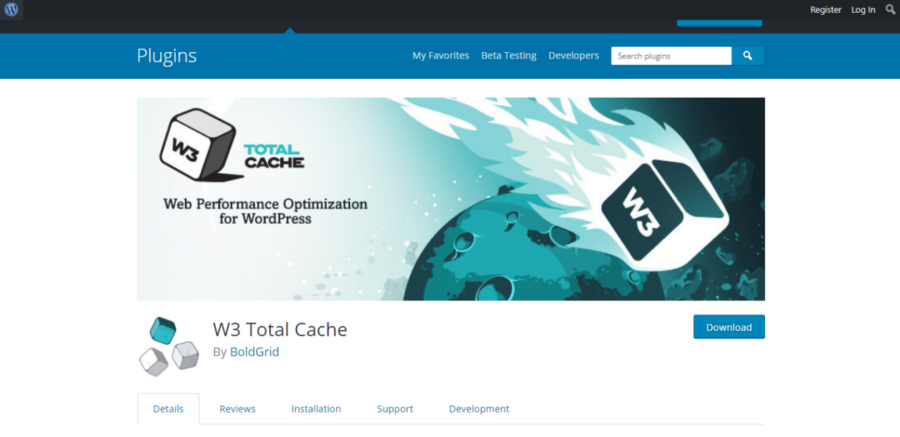Open Beta Testing page
The image size is (900, 437).
[509, 56]
